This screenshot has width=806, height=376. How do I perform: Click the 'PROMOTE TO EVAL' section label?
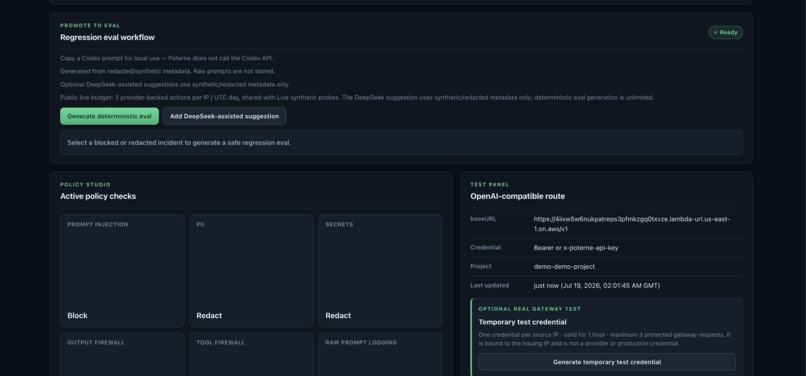[90, 25]
